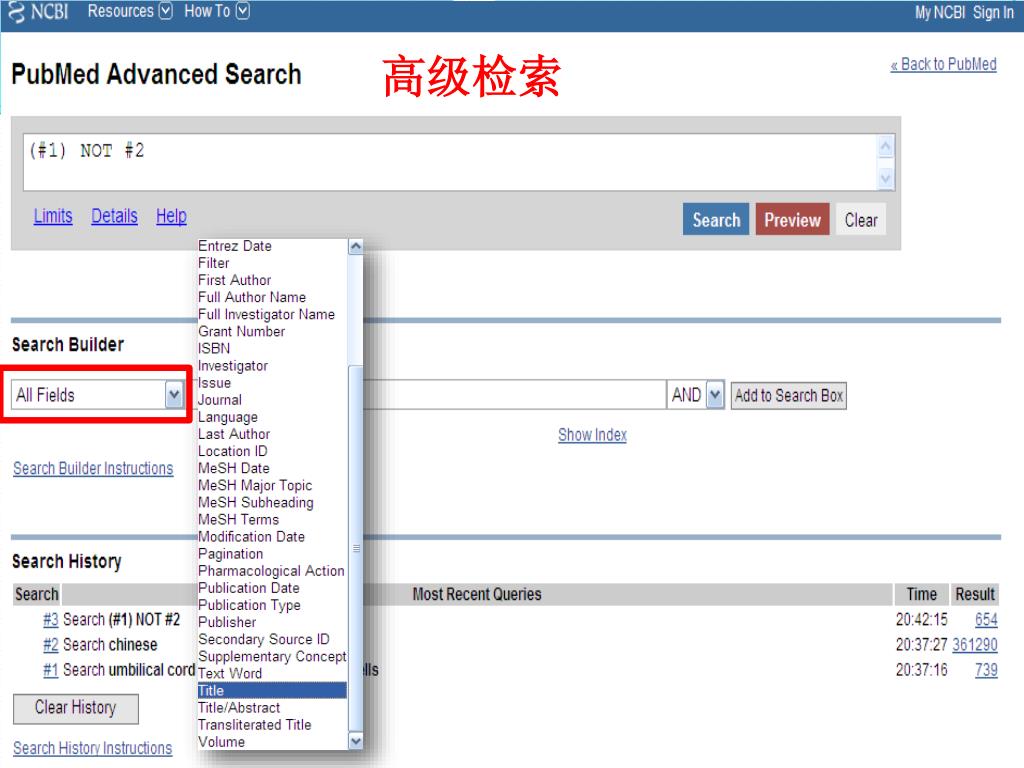Open the 739 results link
The image size is (1024, 768).
[986, 670]
